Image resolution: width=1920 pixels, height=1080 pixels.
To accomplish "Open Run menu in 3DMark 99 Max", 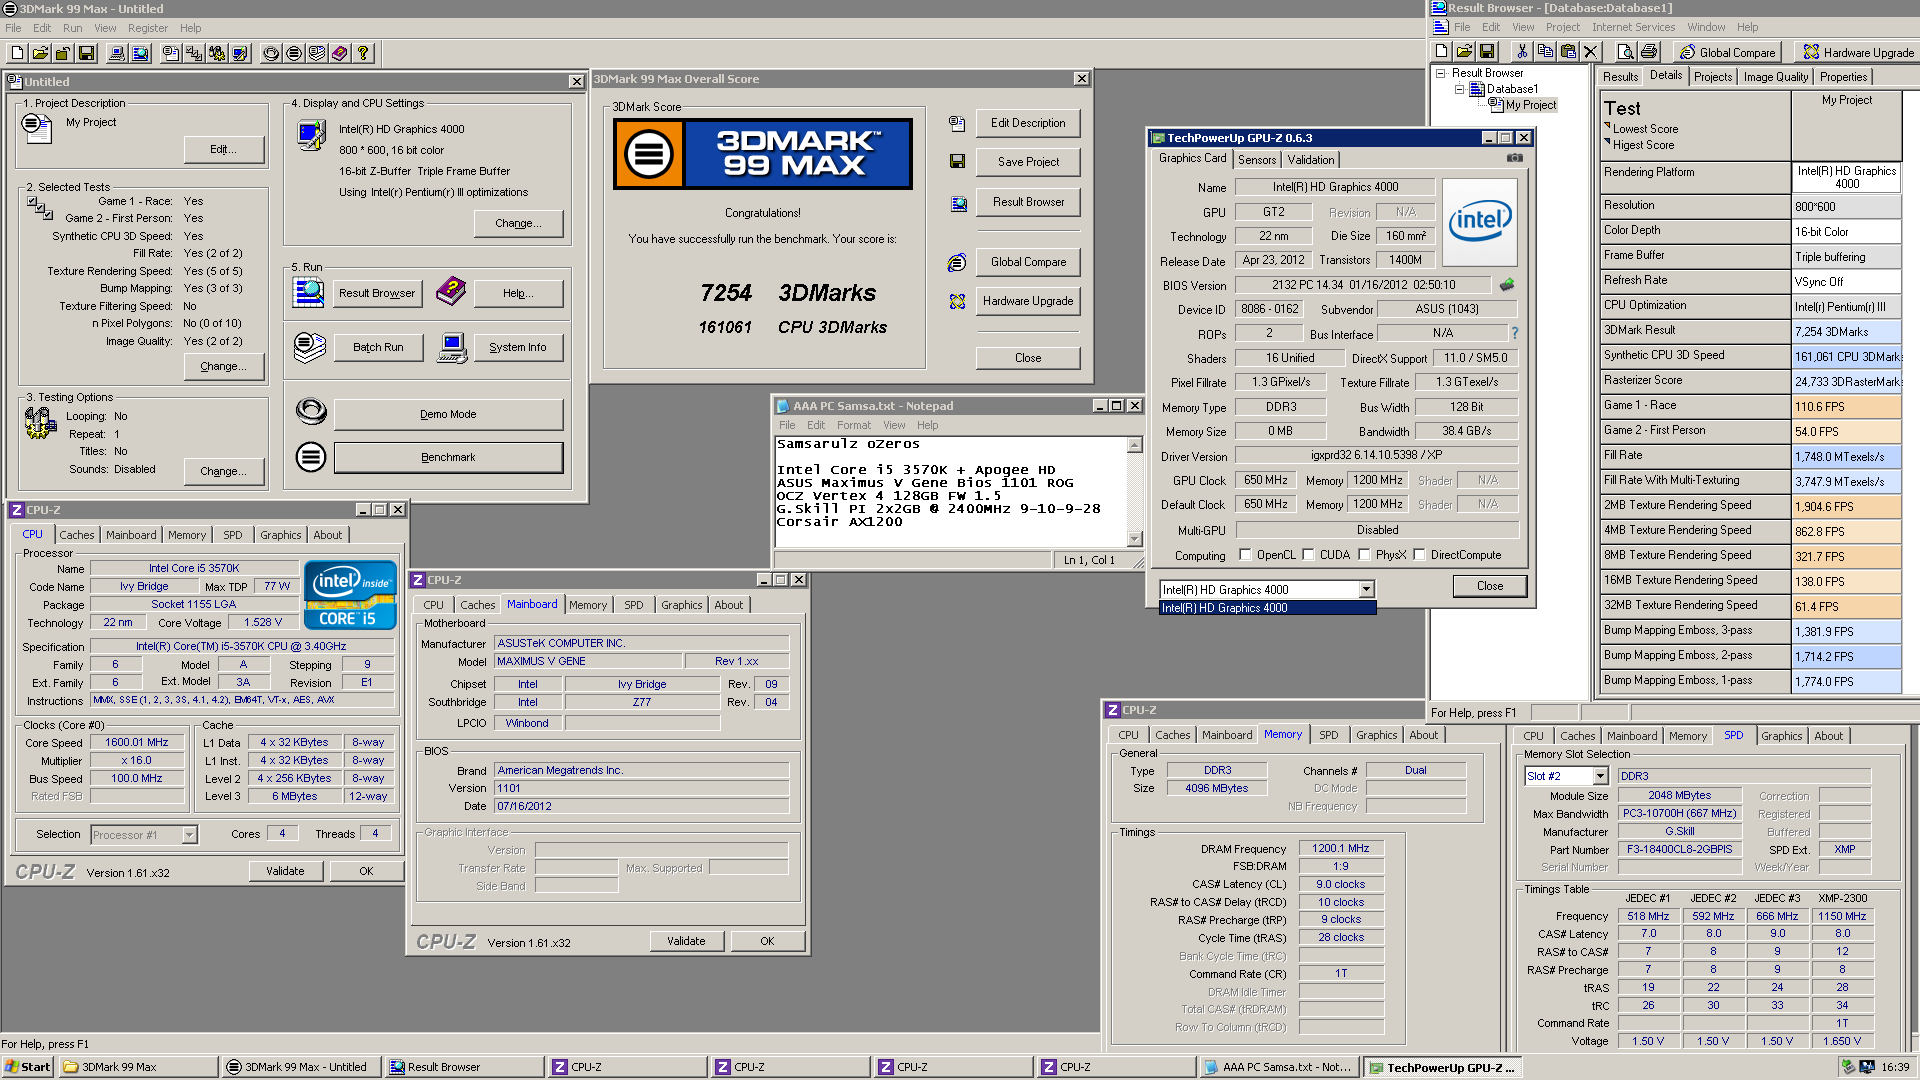I will tap(72, 28).
